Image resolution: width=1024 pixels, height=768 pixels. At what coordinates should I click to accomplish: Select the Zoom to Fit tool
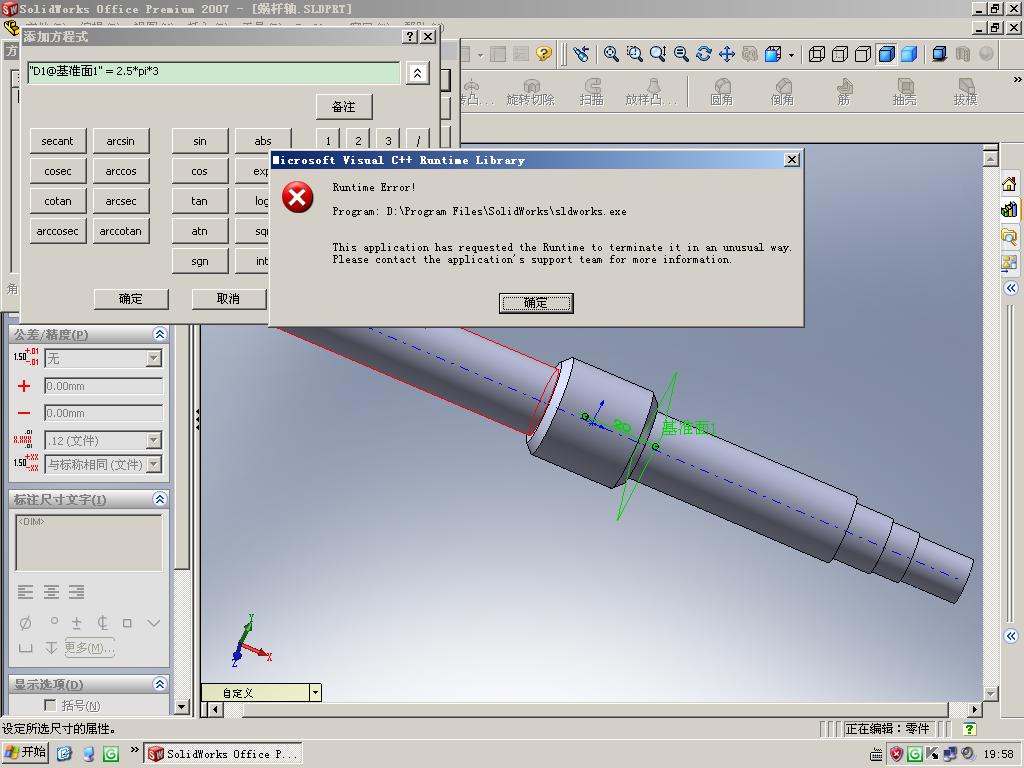click(611, 54)
